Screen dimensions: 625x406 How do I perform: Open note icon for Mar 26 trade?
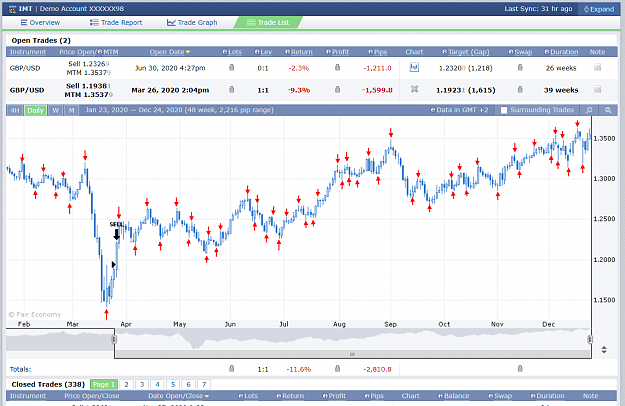pyautogui.click(x=597, y=90)
